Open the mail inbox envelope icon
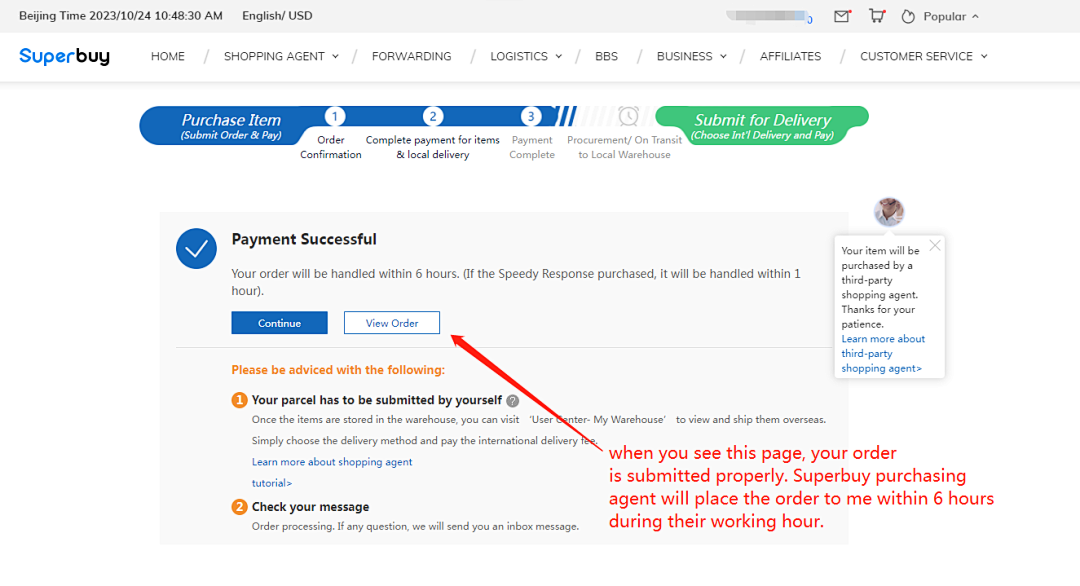Screen dimensions: 1080x586 842,16
